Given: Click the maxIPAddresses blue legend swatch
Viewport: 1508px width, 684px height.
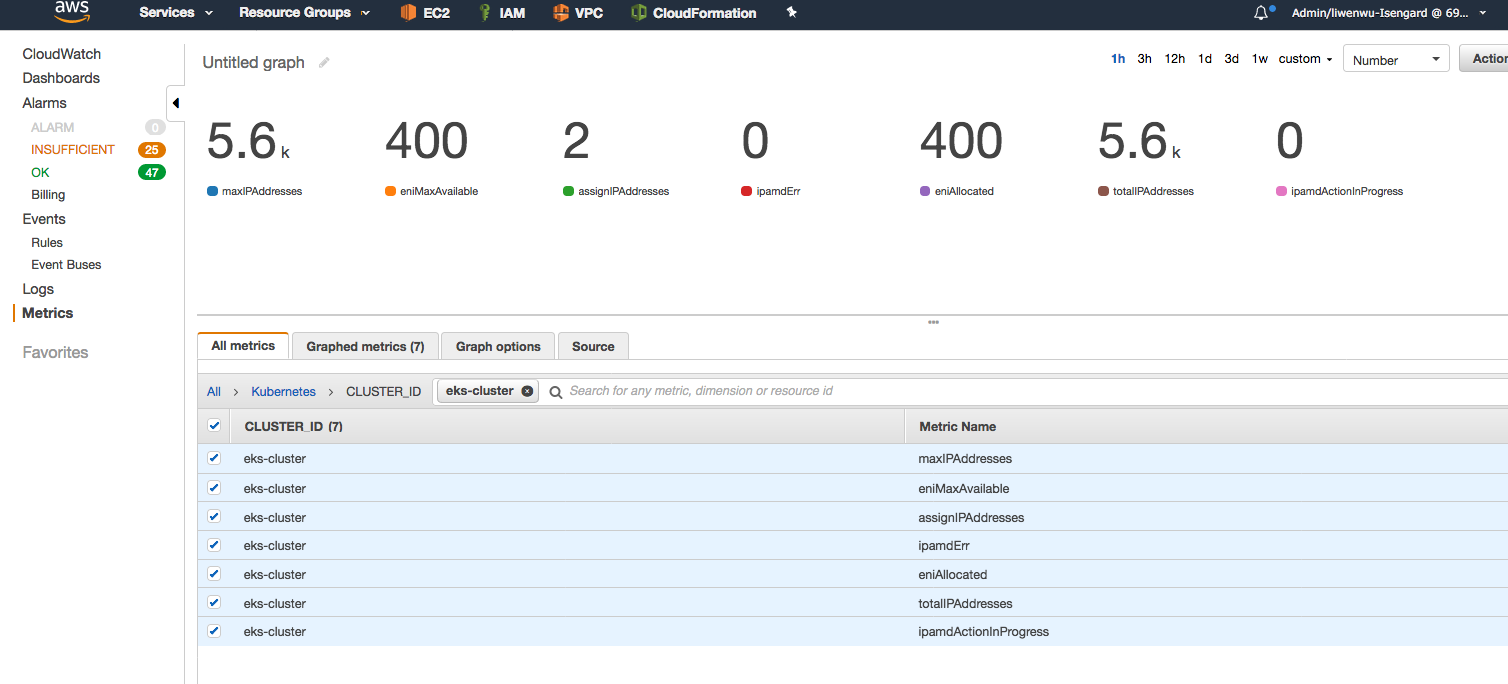Looking at the screenshot, I should (x=212, y=191).
